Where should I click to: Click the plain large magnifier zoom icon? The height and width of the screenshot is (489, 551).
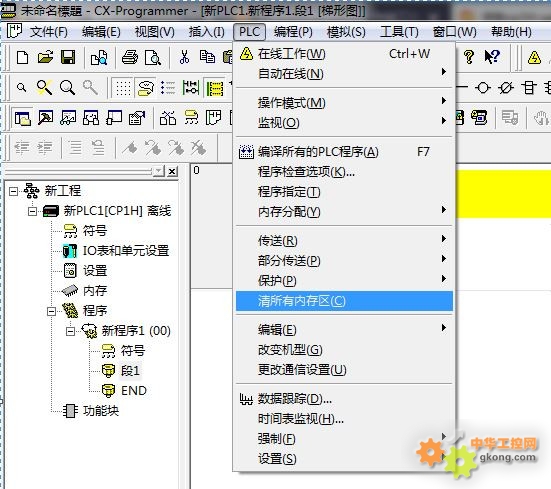(67, 87)
